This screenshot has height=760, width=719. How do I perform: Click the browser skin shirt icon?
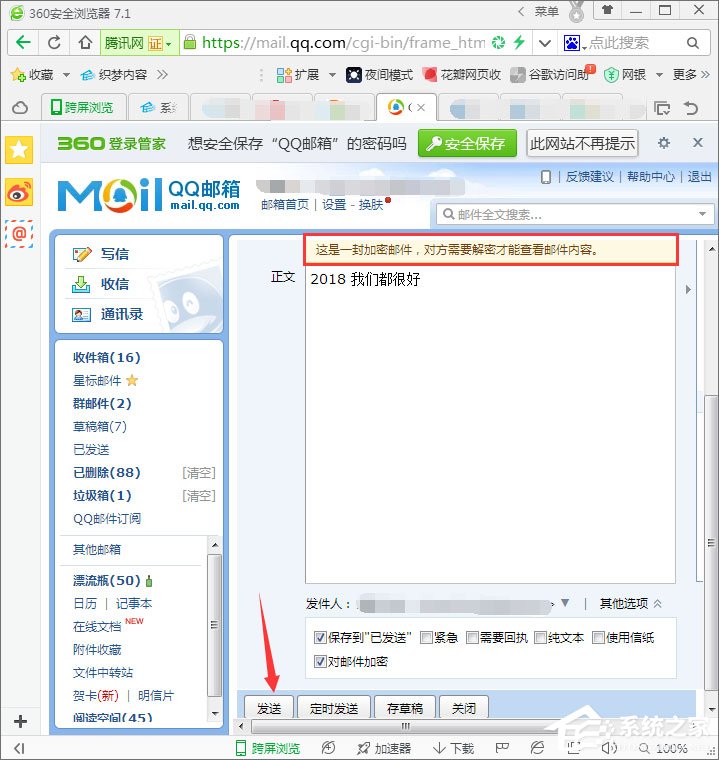(x=607, y=10)
